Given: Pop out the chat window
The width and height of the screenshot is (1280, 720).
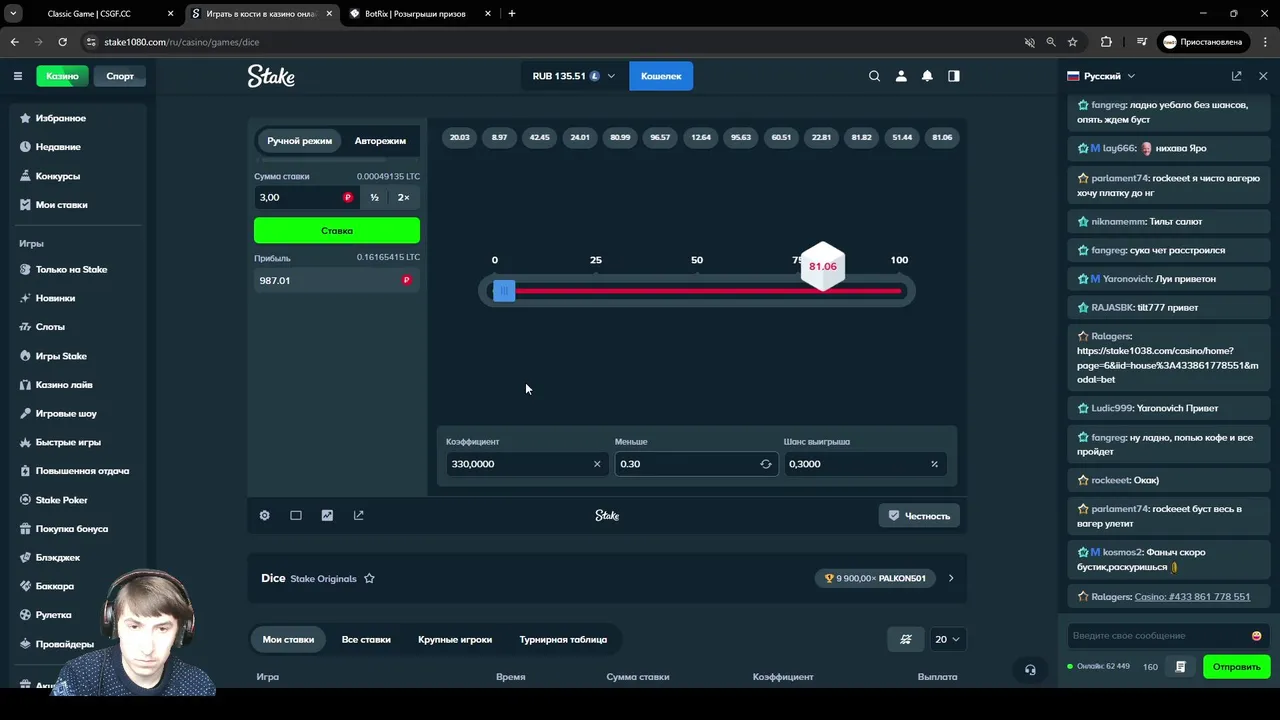Looking at the screenshot, I should 1237,76.
